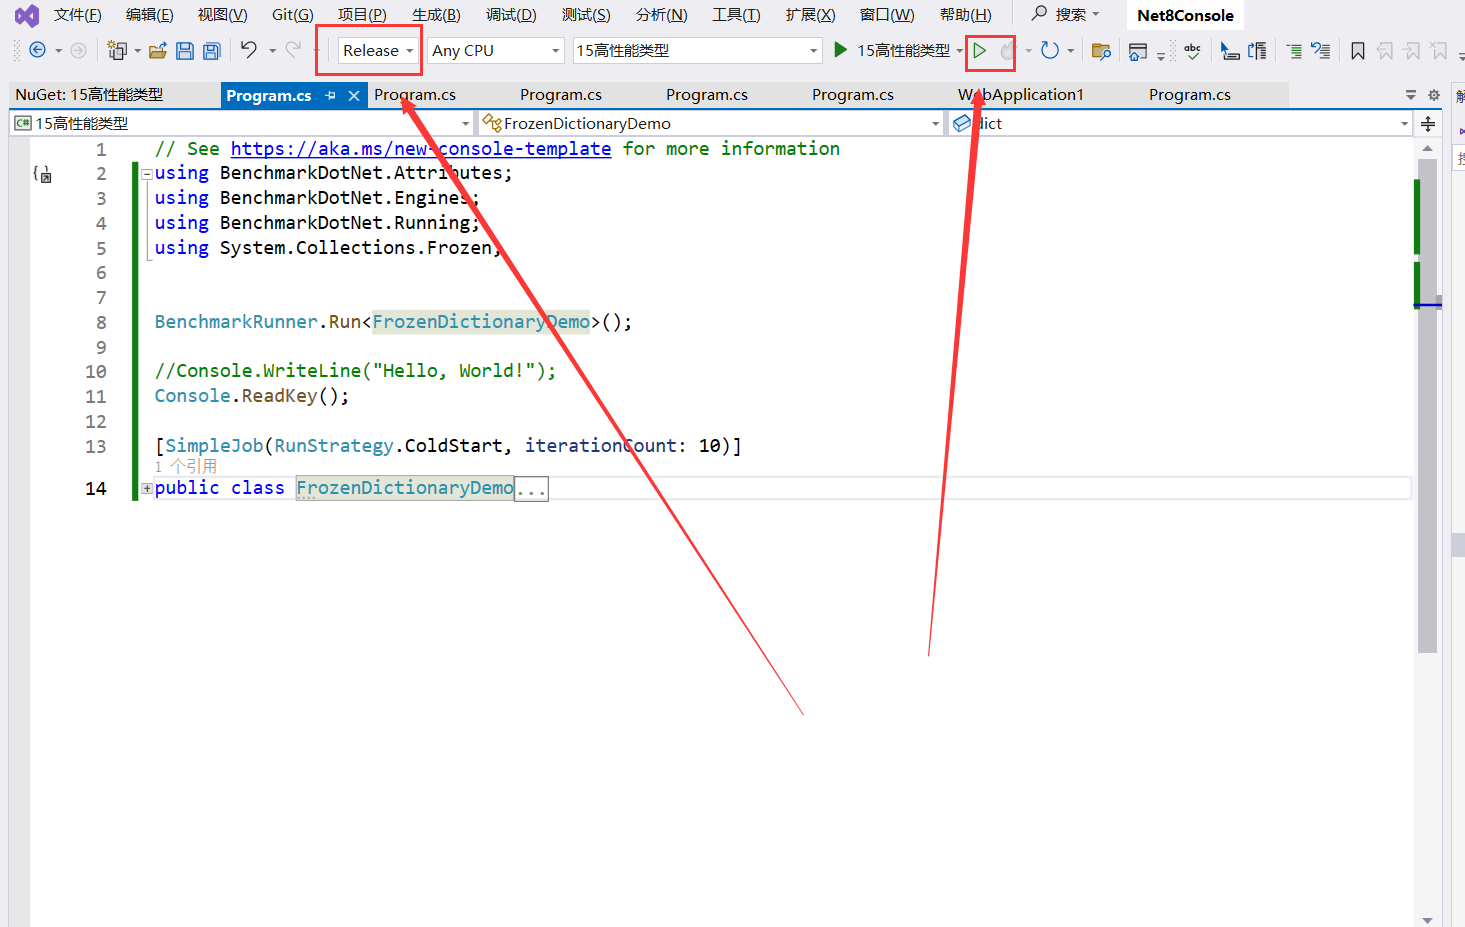Open the Git(G) menu

tap(293, 15)
